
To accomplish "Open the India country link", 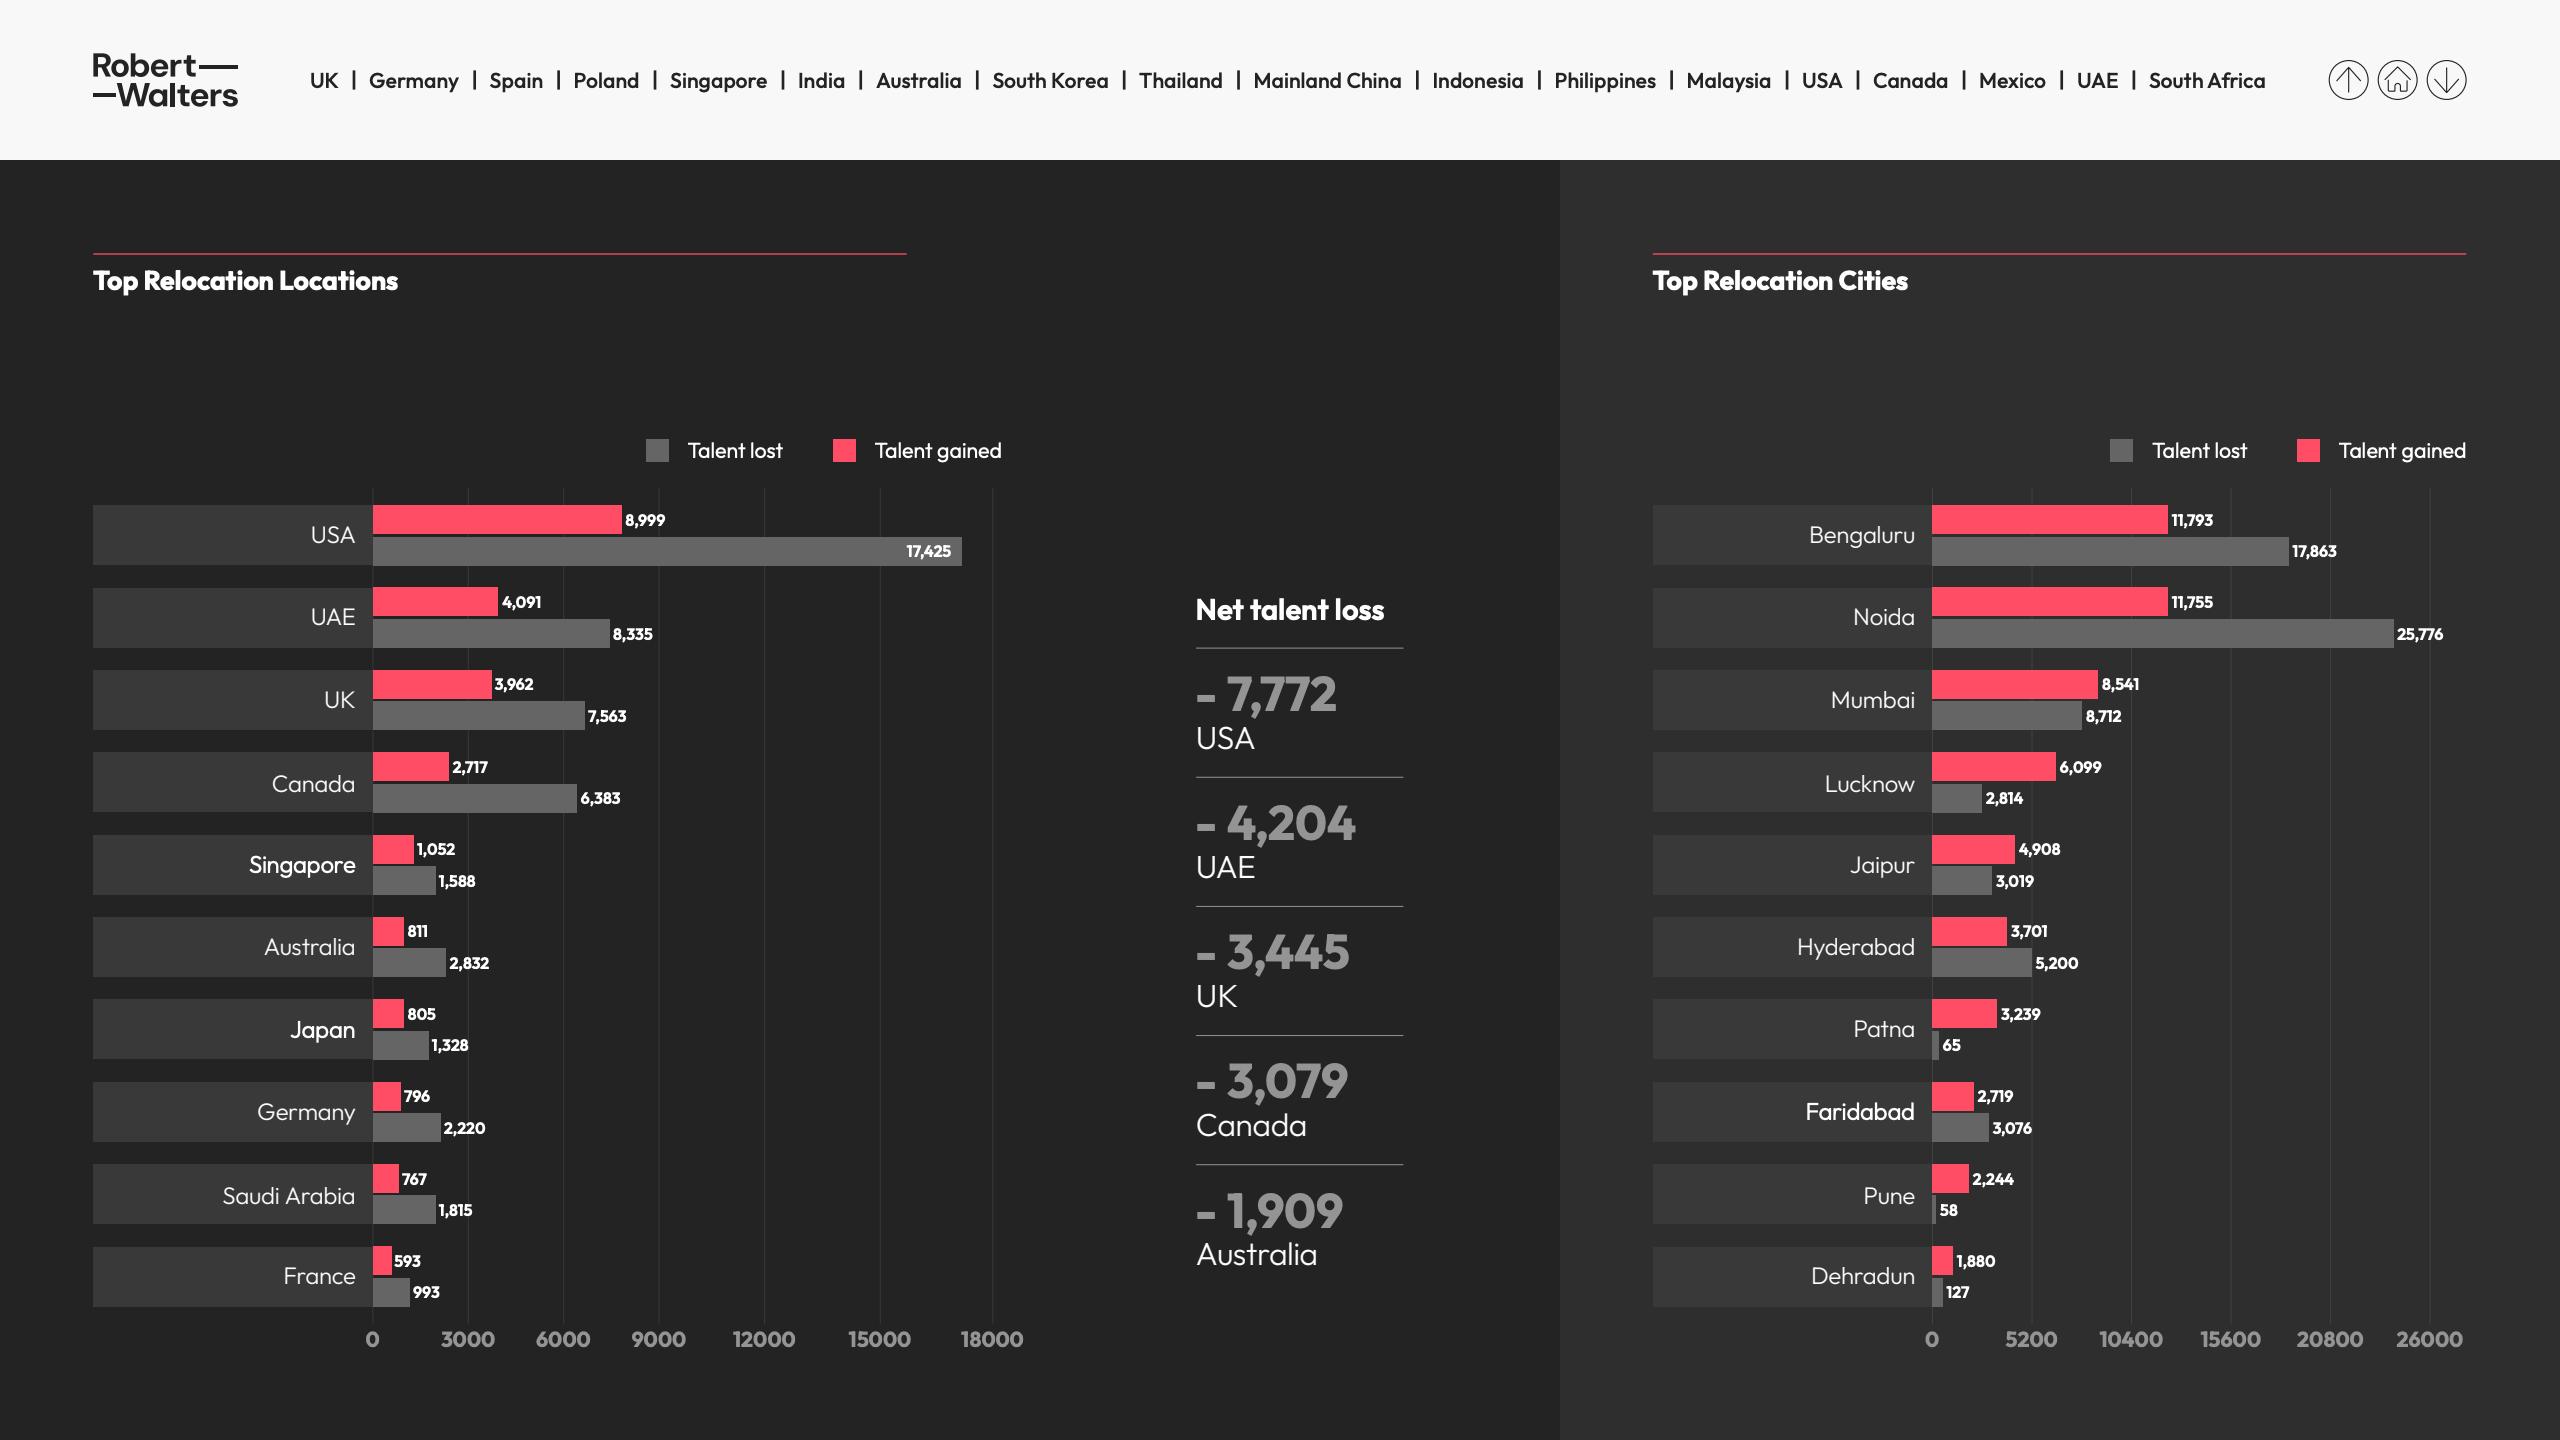I will [821, 81].
